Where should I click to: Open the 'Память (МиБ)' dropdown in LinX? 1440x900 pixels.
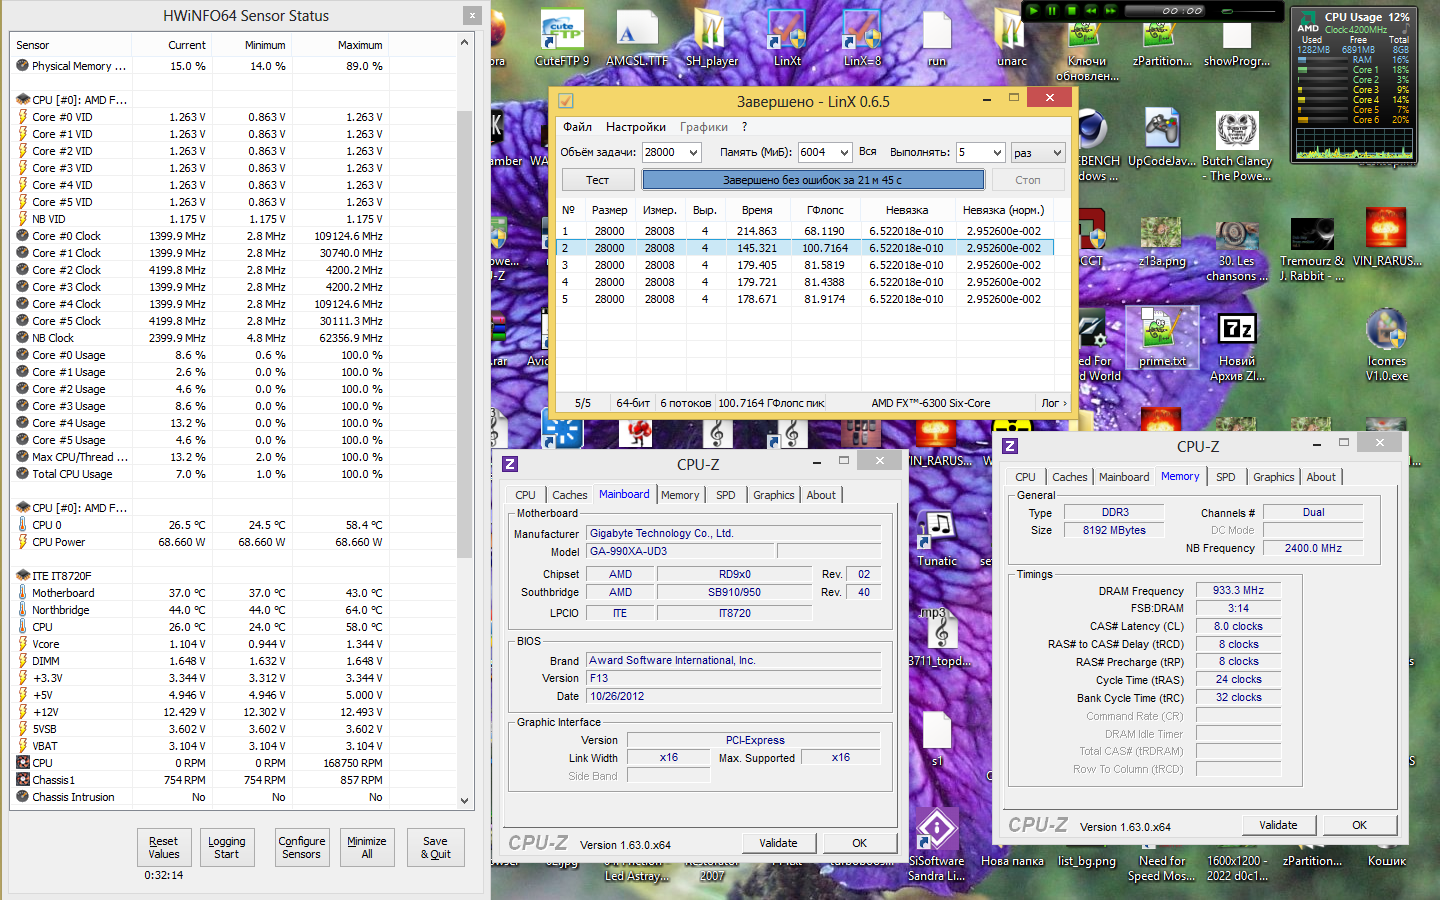click(844, 152)
